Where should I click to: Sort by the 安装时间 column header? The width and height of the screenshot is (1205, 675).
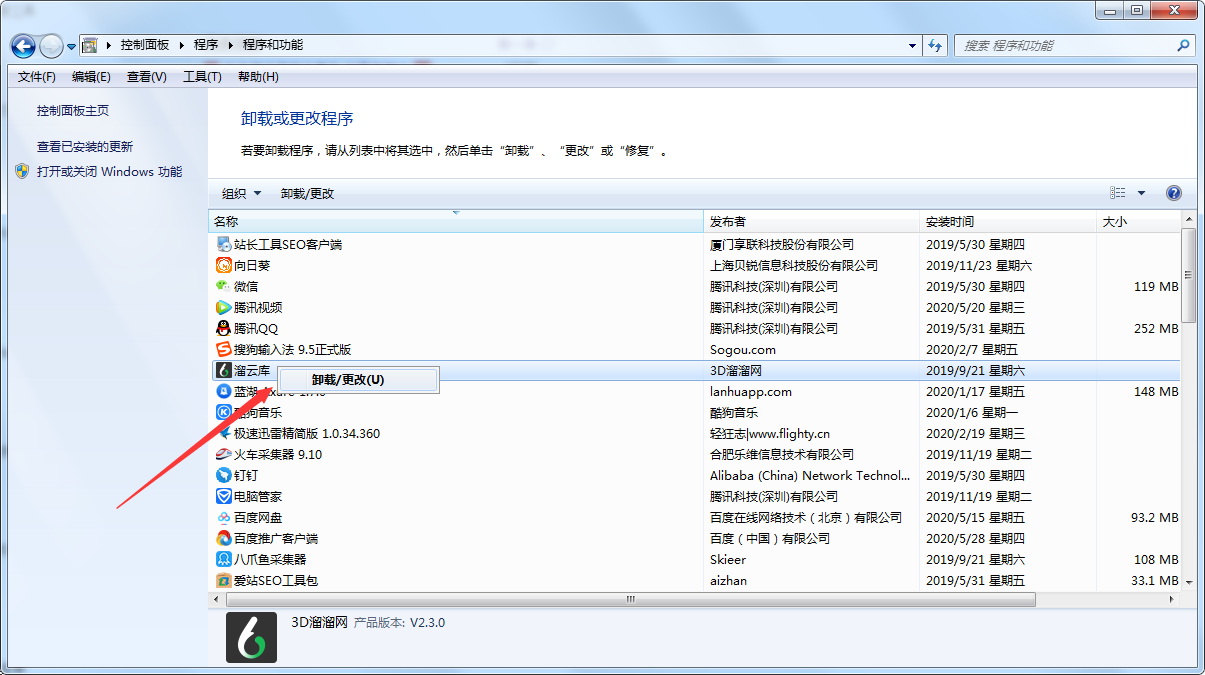point(1007,222)
